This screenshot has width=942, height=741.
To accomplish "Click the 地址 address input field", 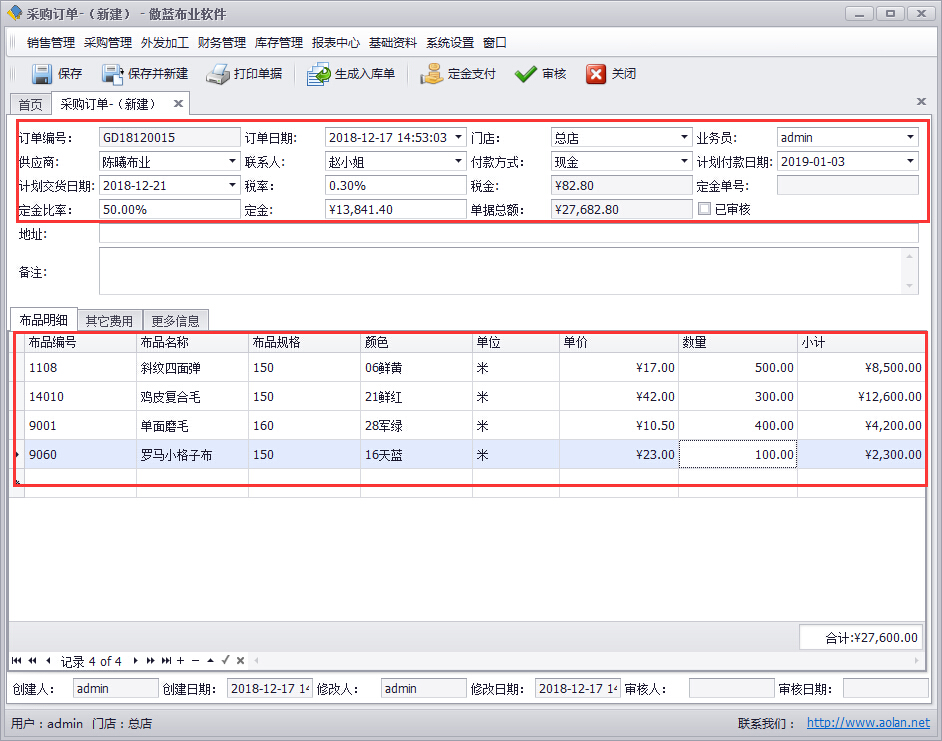I will click(x=508, y=234).
